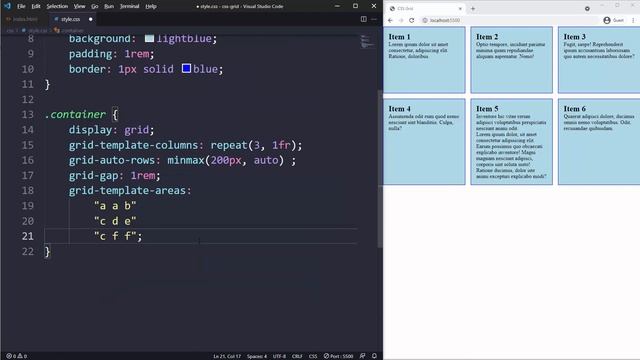Screen dimensions: 640x360
Task: Click the VS Code logo icon
Action: point(7,6)
